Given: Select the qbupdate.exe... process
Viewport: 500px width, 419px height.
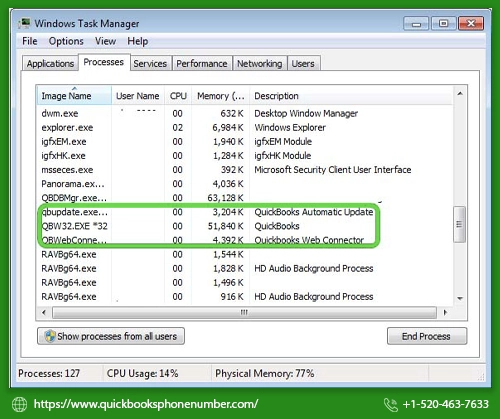Looking at the screenshot, I should [244, 212].
